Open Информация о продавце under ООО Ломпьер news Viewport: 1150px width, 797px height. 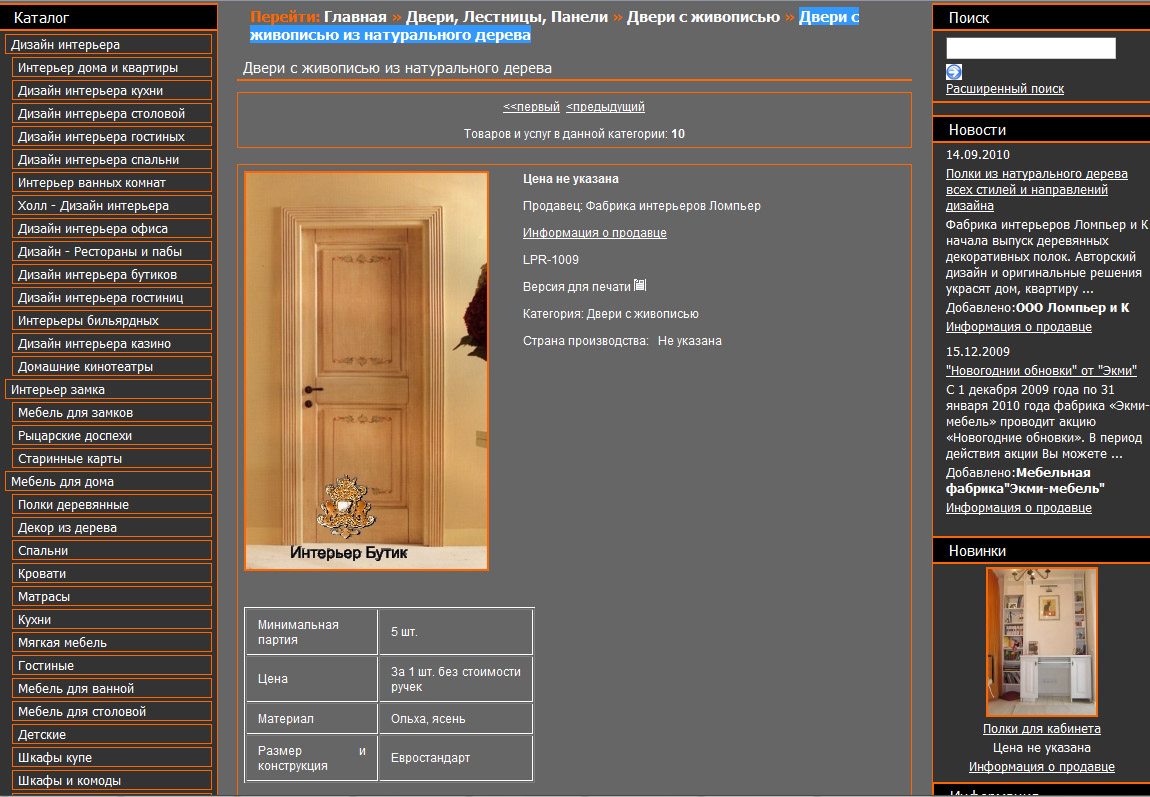point(1018,327)
